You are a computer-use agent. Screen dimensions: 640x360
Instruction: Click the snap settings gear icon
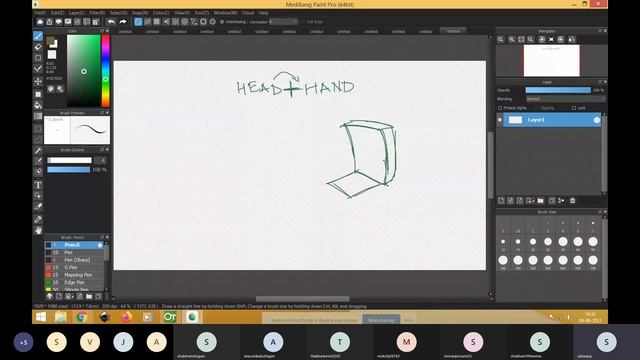212,22
